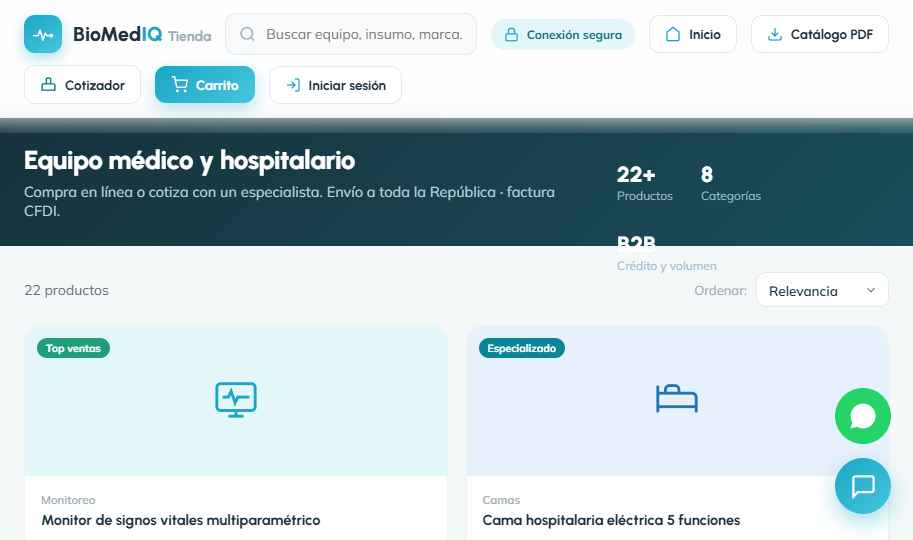Click the login arrow icon beside Iniciar sesión
Image resolution: width=913 pixels, height=540 pixels.
point(293,85)
